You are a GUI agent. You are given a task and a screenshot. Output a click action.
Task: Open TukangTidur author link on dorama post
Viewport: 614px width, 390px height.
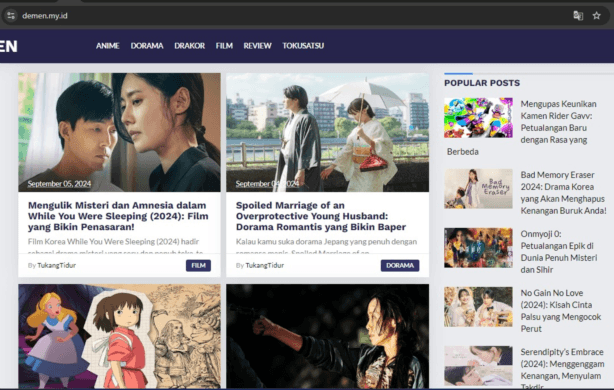[264, 265]
